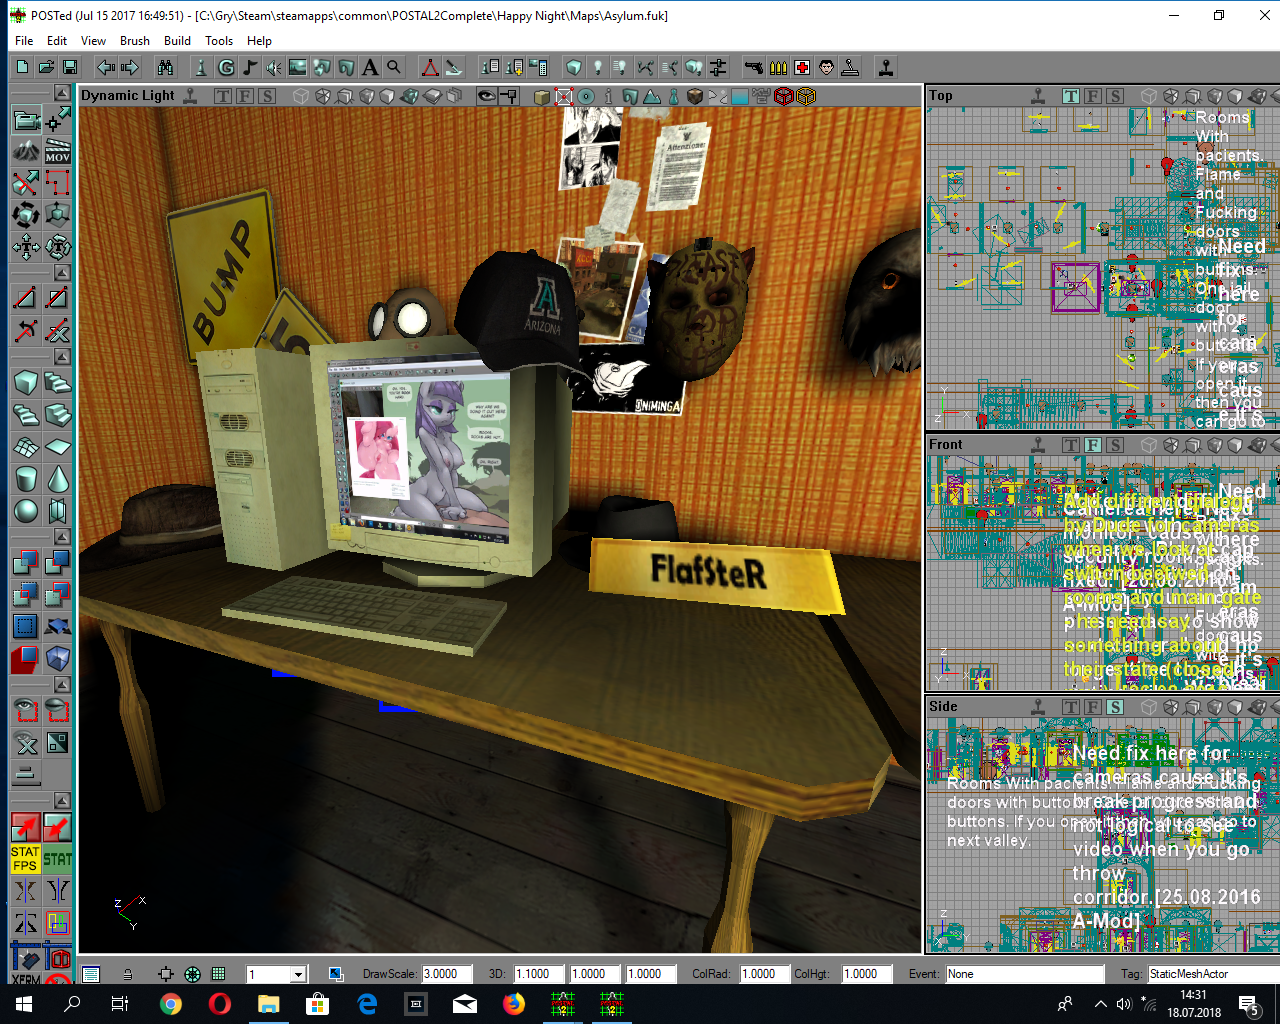Viewport: 1280px width, 1024px height.
Task: Open the Edit menu
Action: coord(57,41)
